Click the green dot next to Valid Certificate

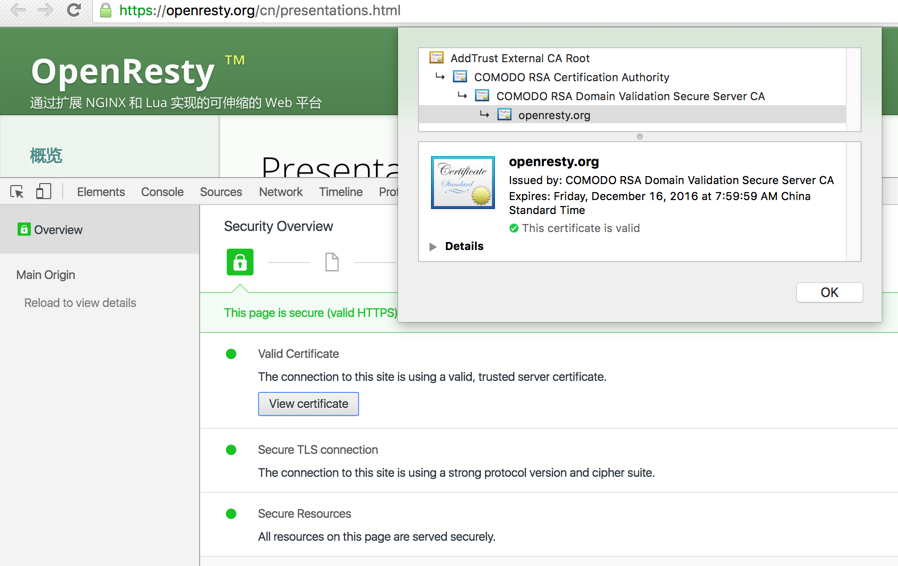[231, 354]
